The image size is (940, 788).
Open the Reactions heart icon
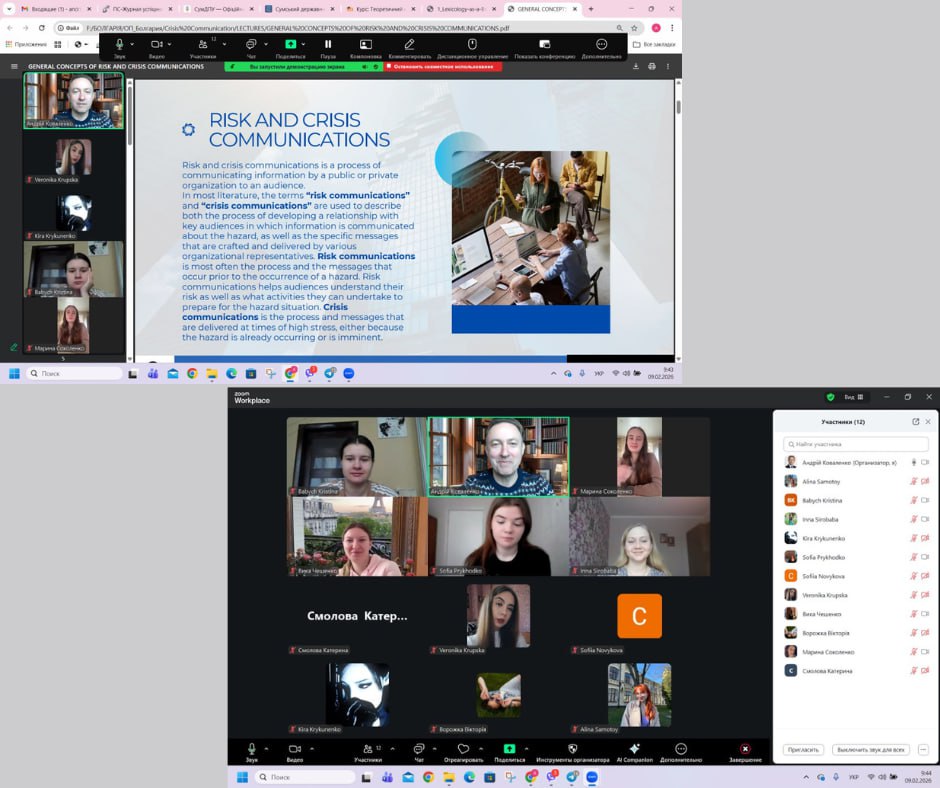(x=463, y=749)
